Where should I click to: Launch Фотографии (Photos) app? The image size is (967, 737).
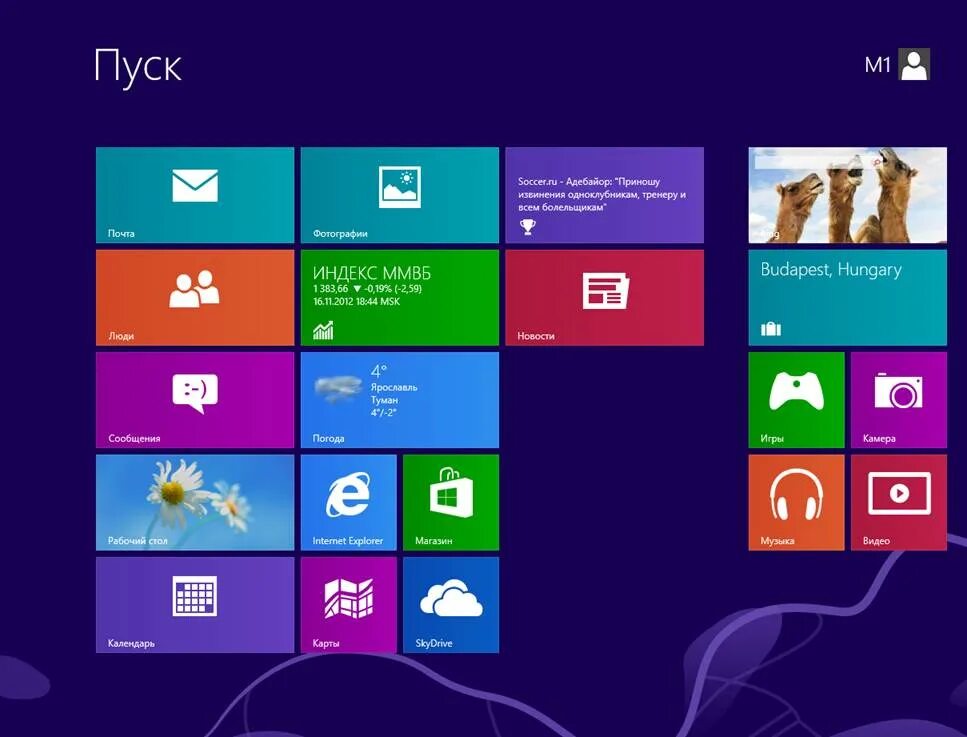399,195
